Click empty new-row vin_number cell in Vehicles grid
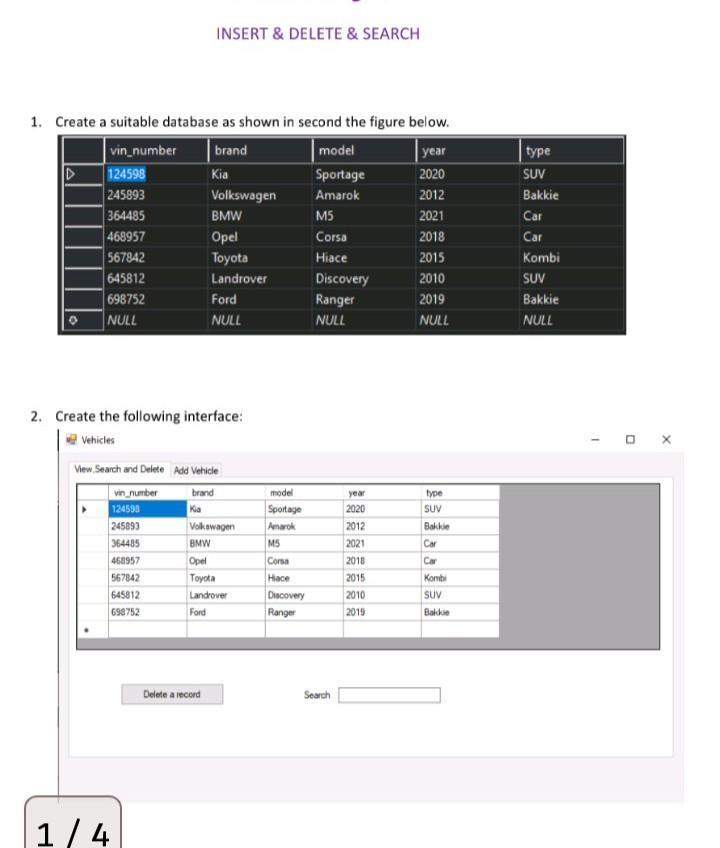This screenshot has height=848, width=720. 147,630
